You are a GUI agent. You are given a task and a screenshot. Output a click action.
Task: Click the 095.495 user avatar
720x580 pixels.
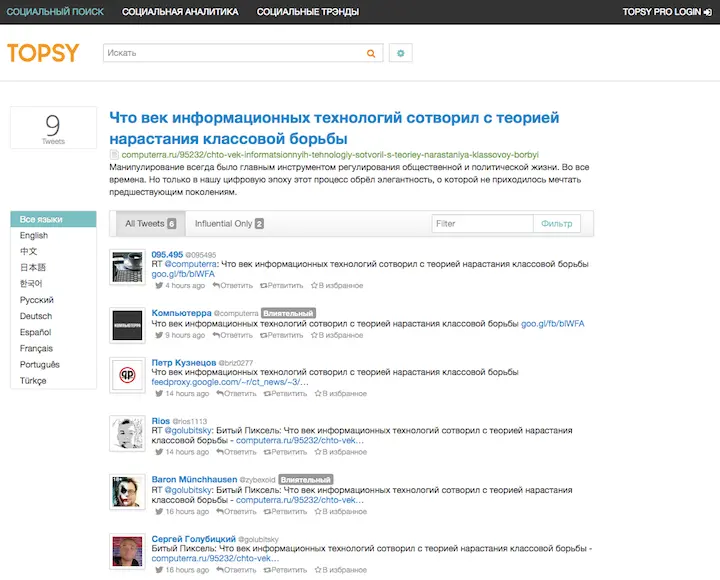[x=126, y=269]
